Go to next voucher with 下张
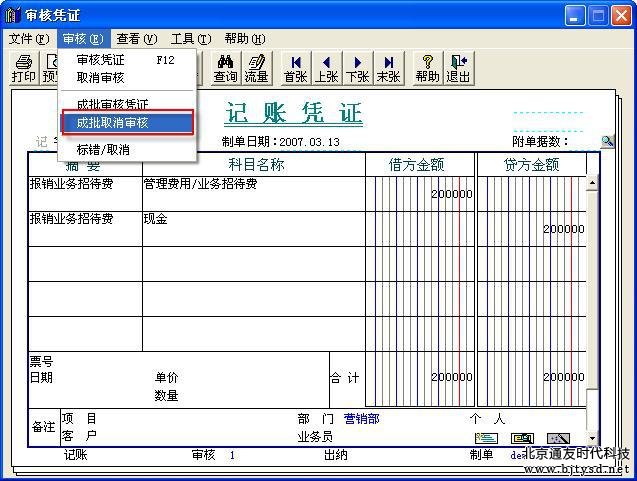637x481 pixels. 357,68
